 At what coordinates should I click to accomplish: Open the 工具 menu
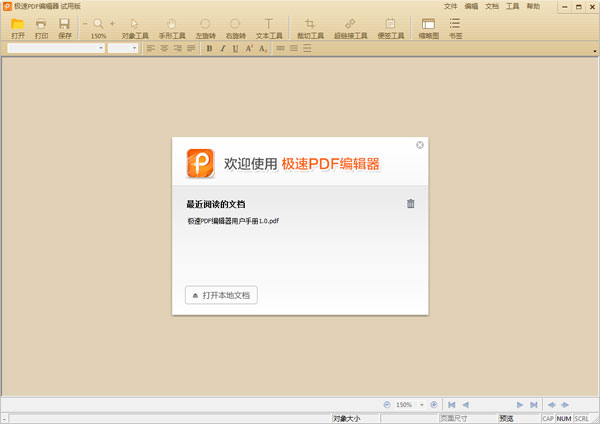[x=512, y=6]
